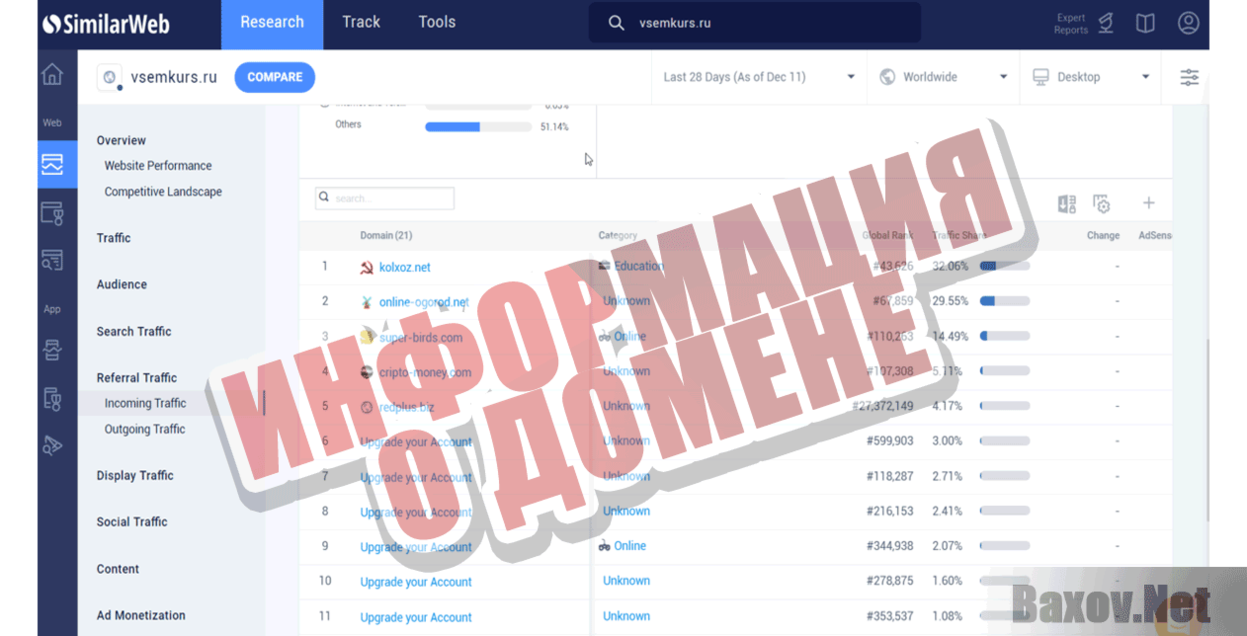The width and height of the screenshot is (1247, 636).
Task: Click the search magnifier in top bar
Action: coord(617,23)
